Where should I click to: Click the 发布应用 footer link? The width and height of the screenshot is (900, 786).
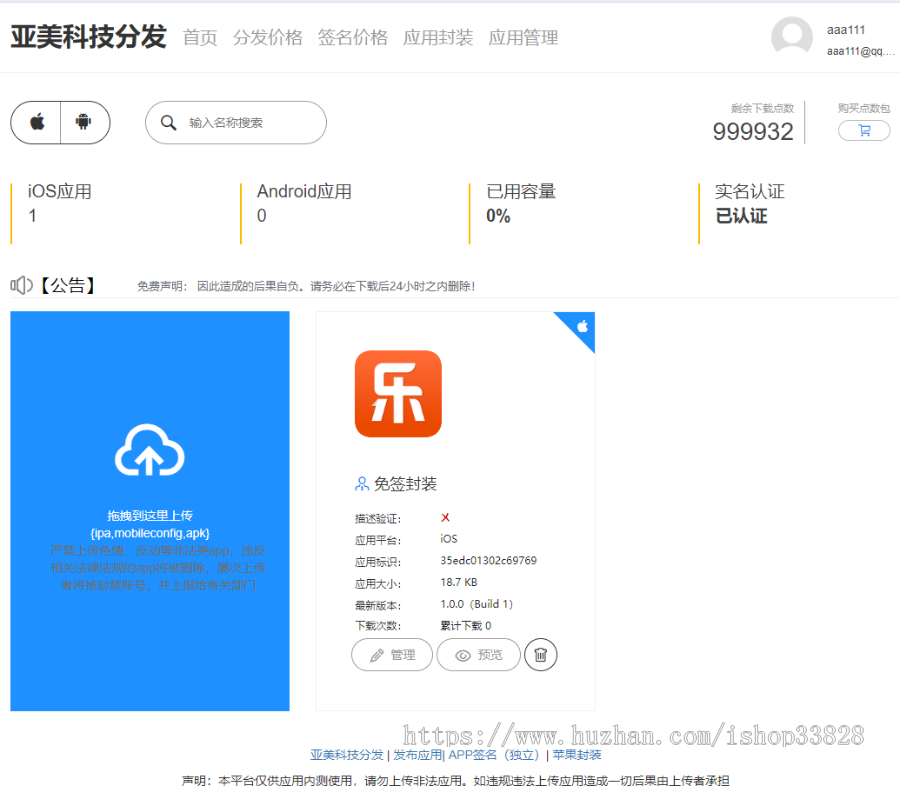417,755
